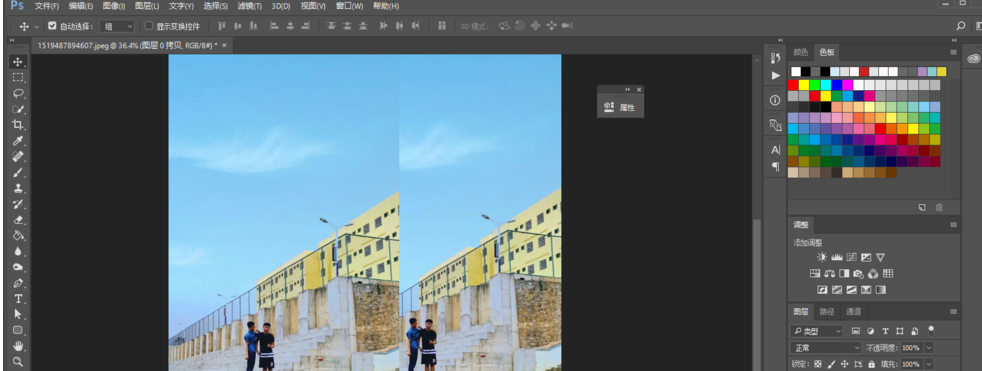Close the 1519487894607.jpeg document tab
982x371 pixels.
click(x=224, y=45)
